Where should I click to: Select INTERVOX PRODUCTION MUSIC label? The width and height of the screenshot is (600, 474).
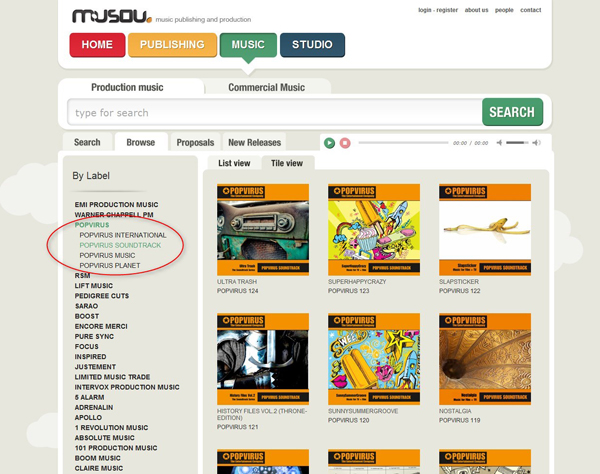pos(127,387)
